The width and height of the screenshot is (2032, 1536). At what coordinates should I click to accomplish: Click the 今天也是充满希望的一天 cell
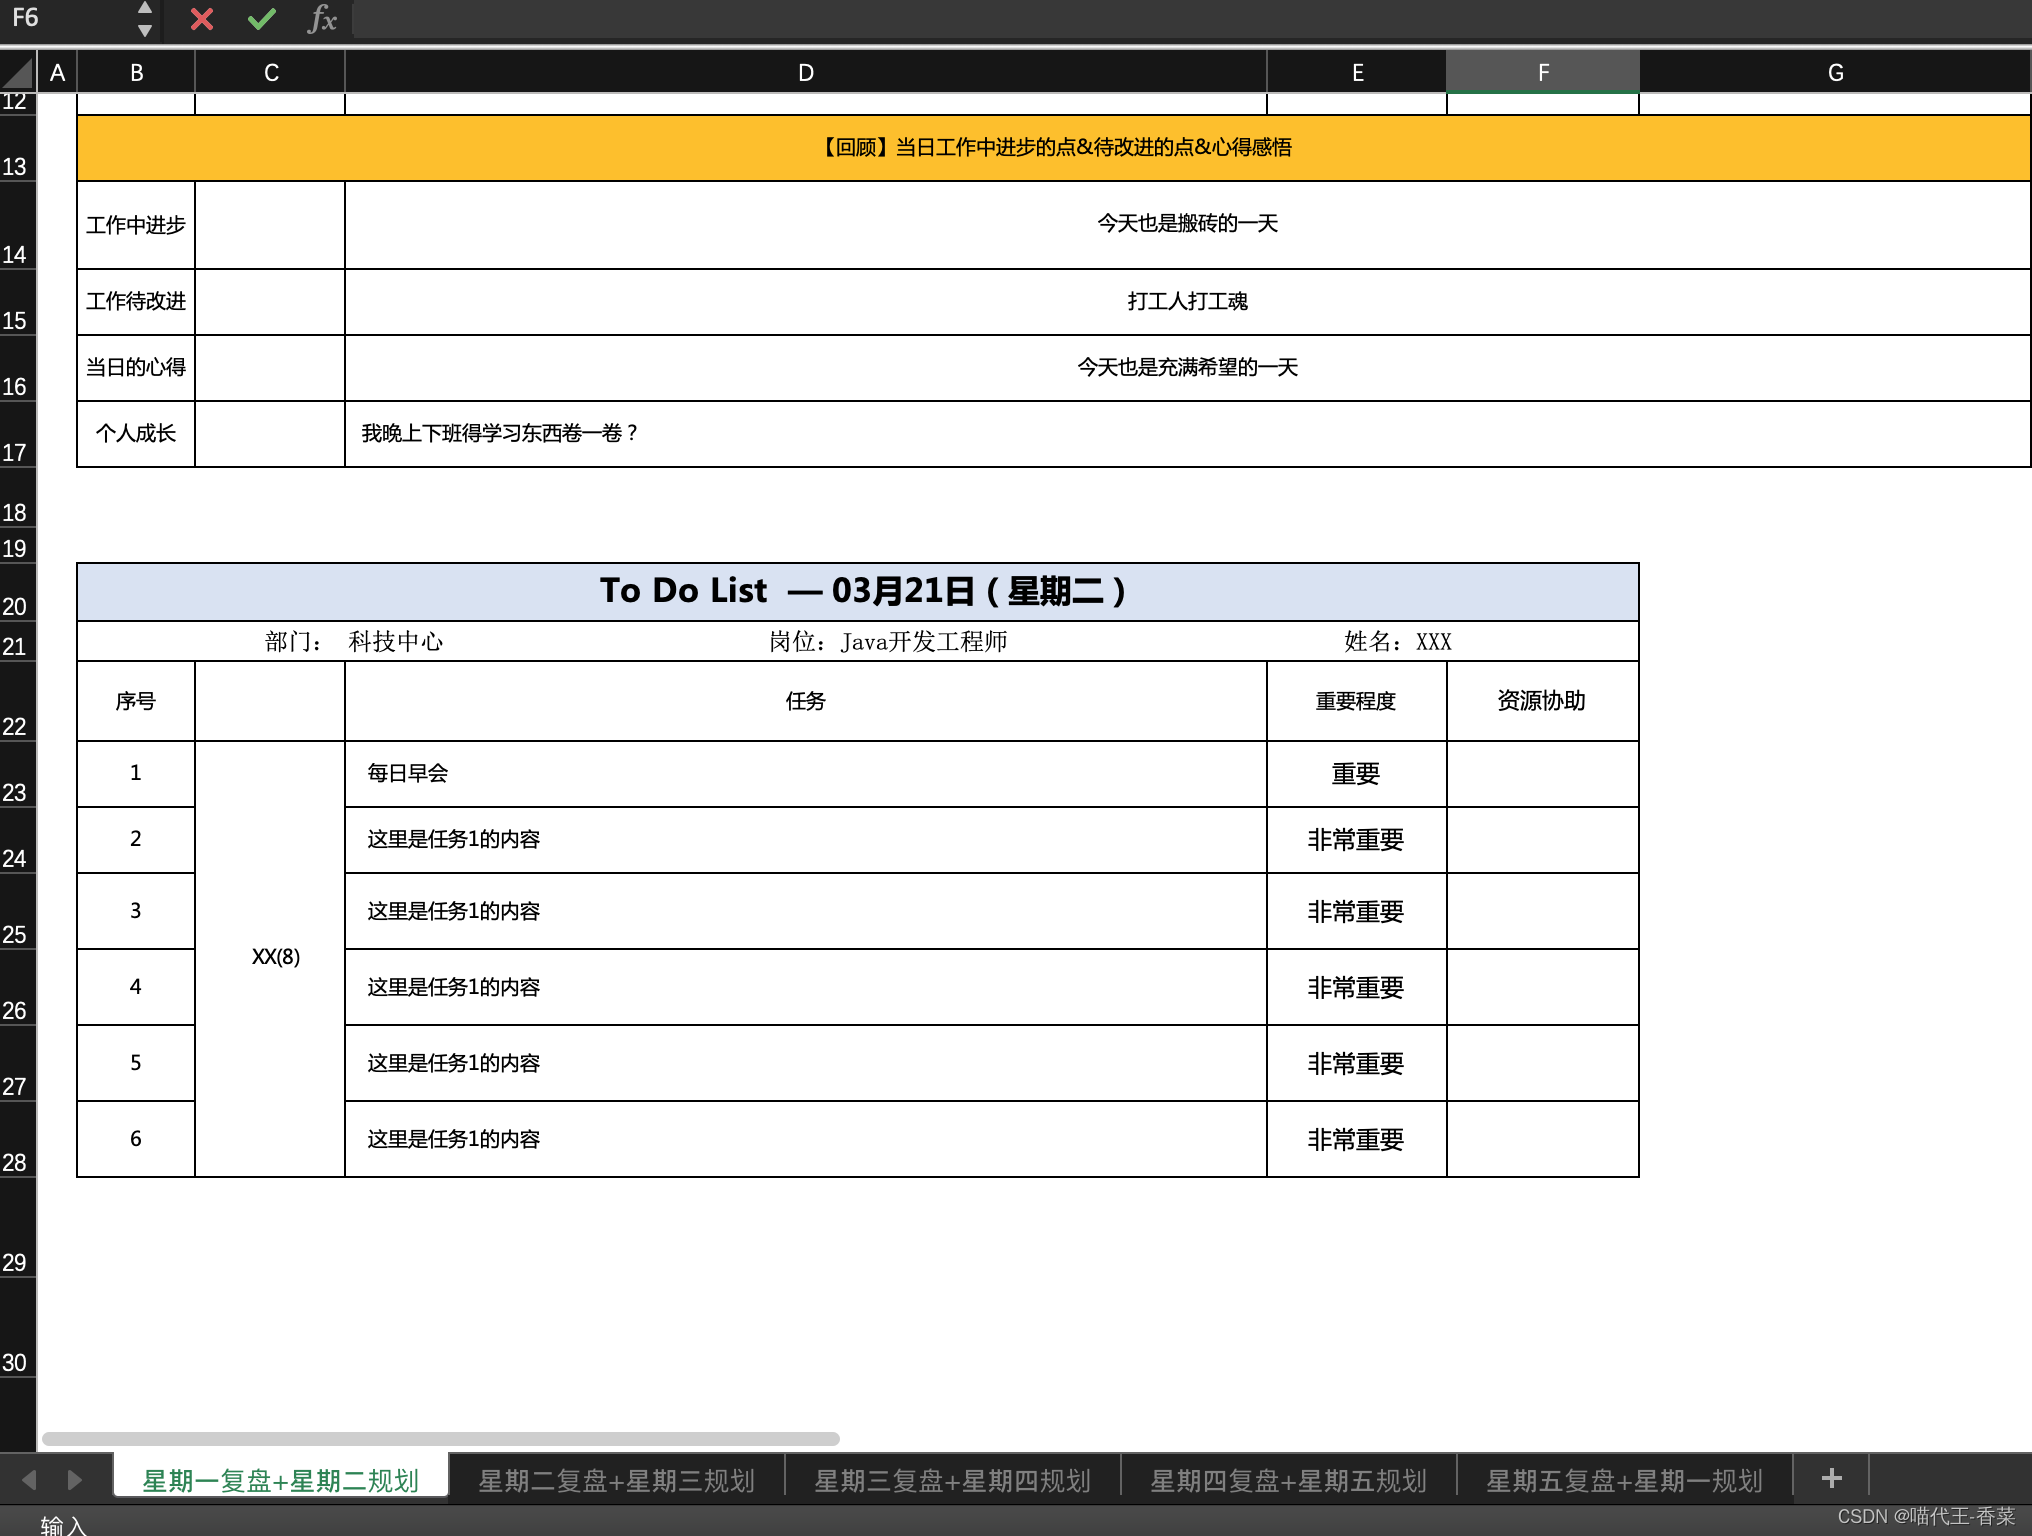point(1188,367)
